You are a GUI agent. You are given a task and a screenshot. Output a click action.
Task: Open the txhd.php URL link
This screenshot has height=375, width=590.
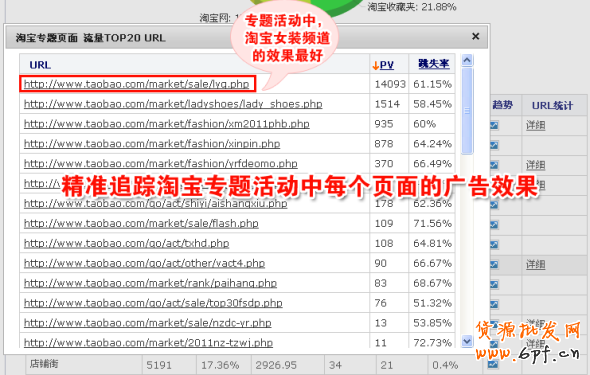[126, 243]
